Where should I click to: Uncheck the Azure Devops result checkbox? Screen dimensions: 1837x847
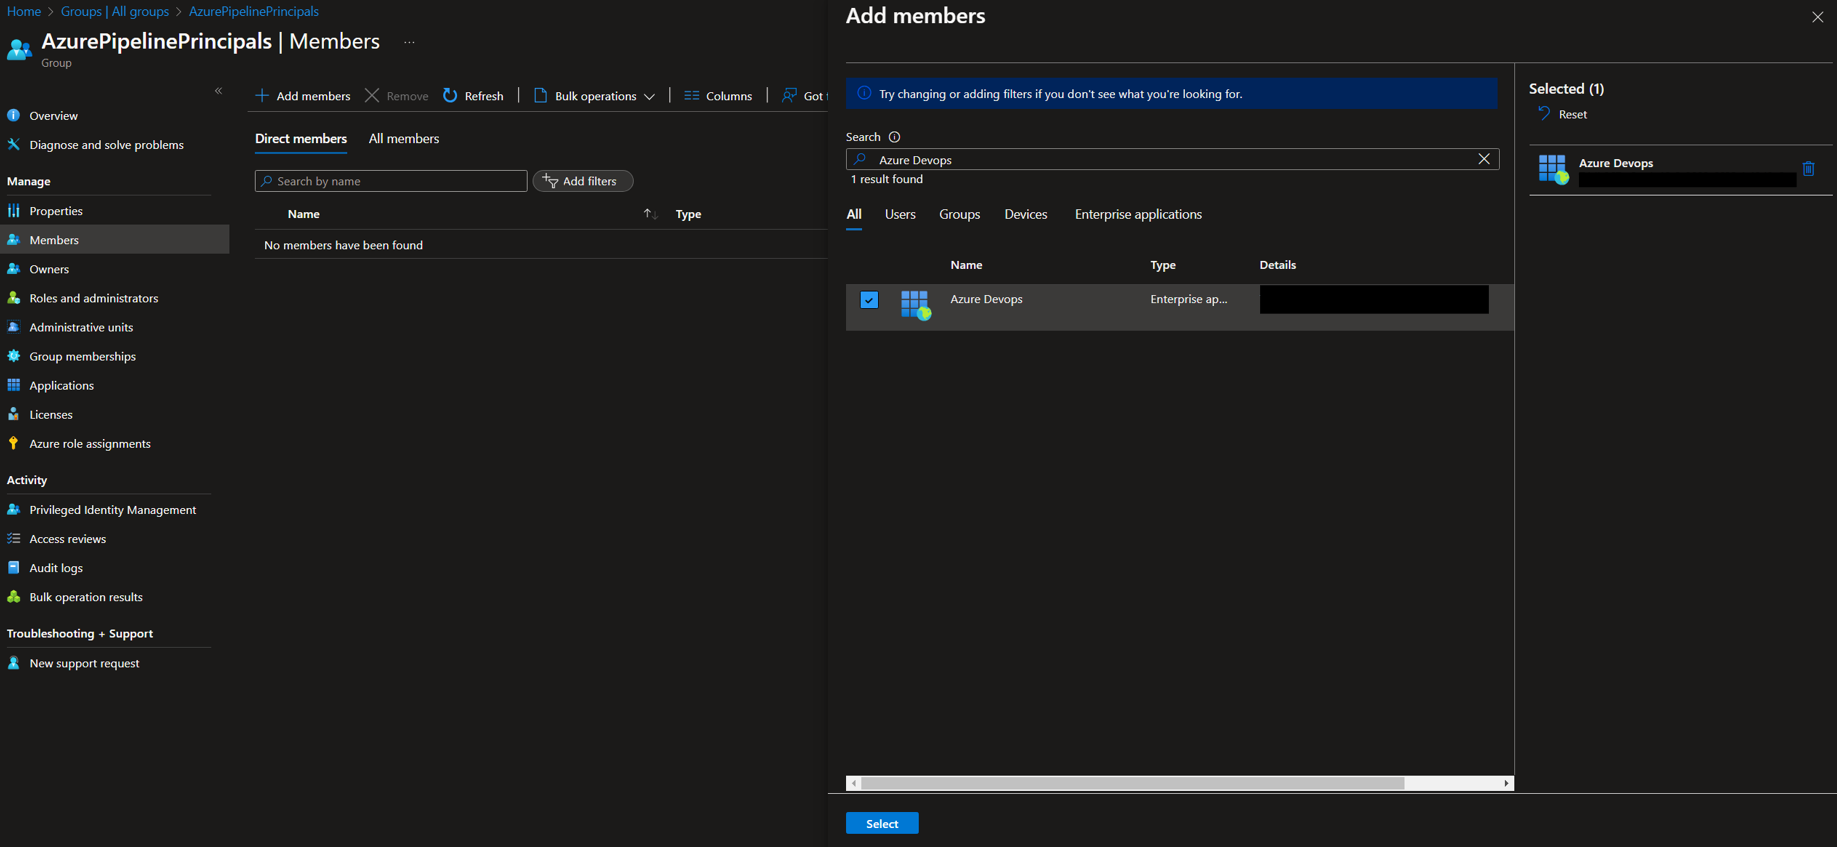tap(869, 300)
